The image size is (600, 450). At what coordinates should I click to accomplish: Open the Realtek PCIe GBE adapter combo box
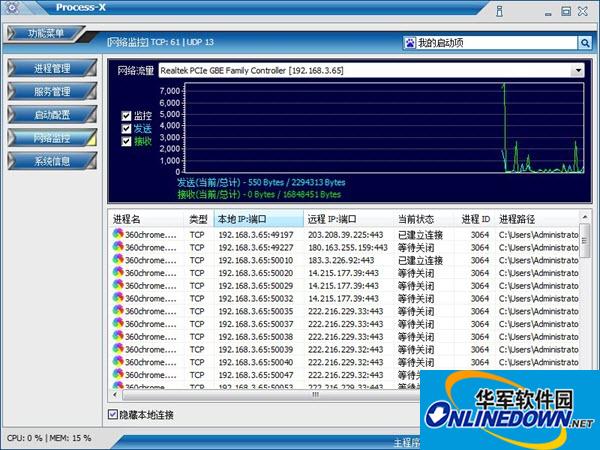(371, 70)
